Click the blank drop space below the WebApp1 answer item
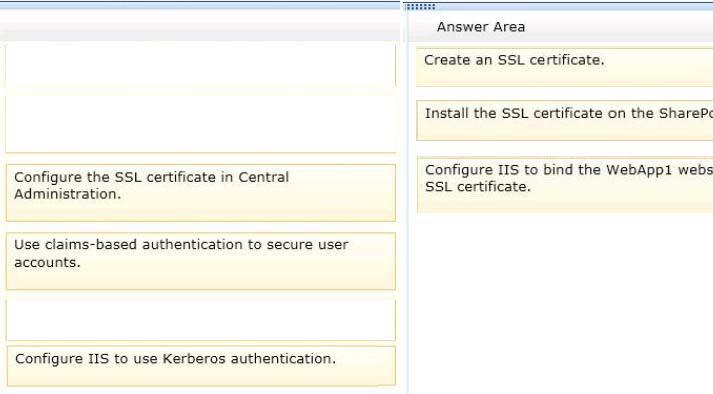713x394 pixels. [x=564, y=303]
